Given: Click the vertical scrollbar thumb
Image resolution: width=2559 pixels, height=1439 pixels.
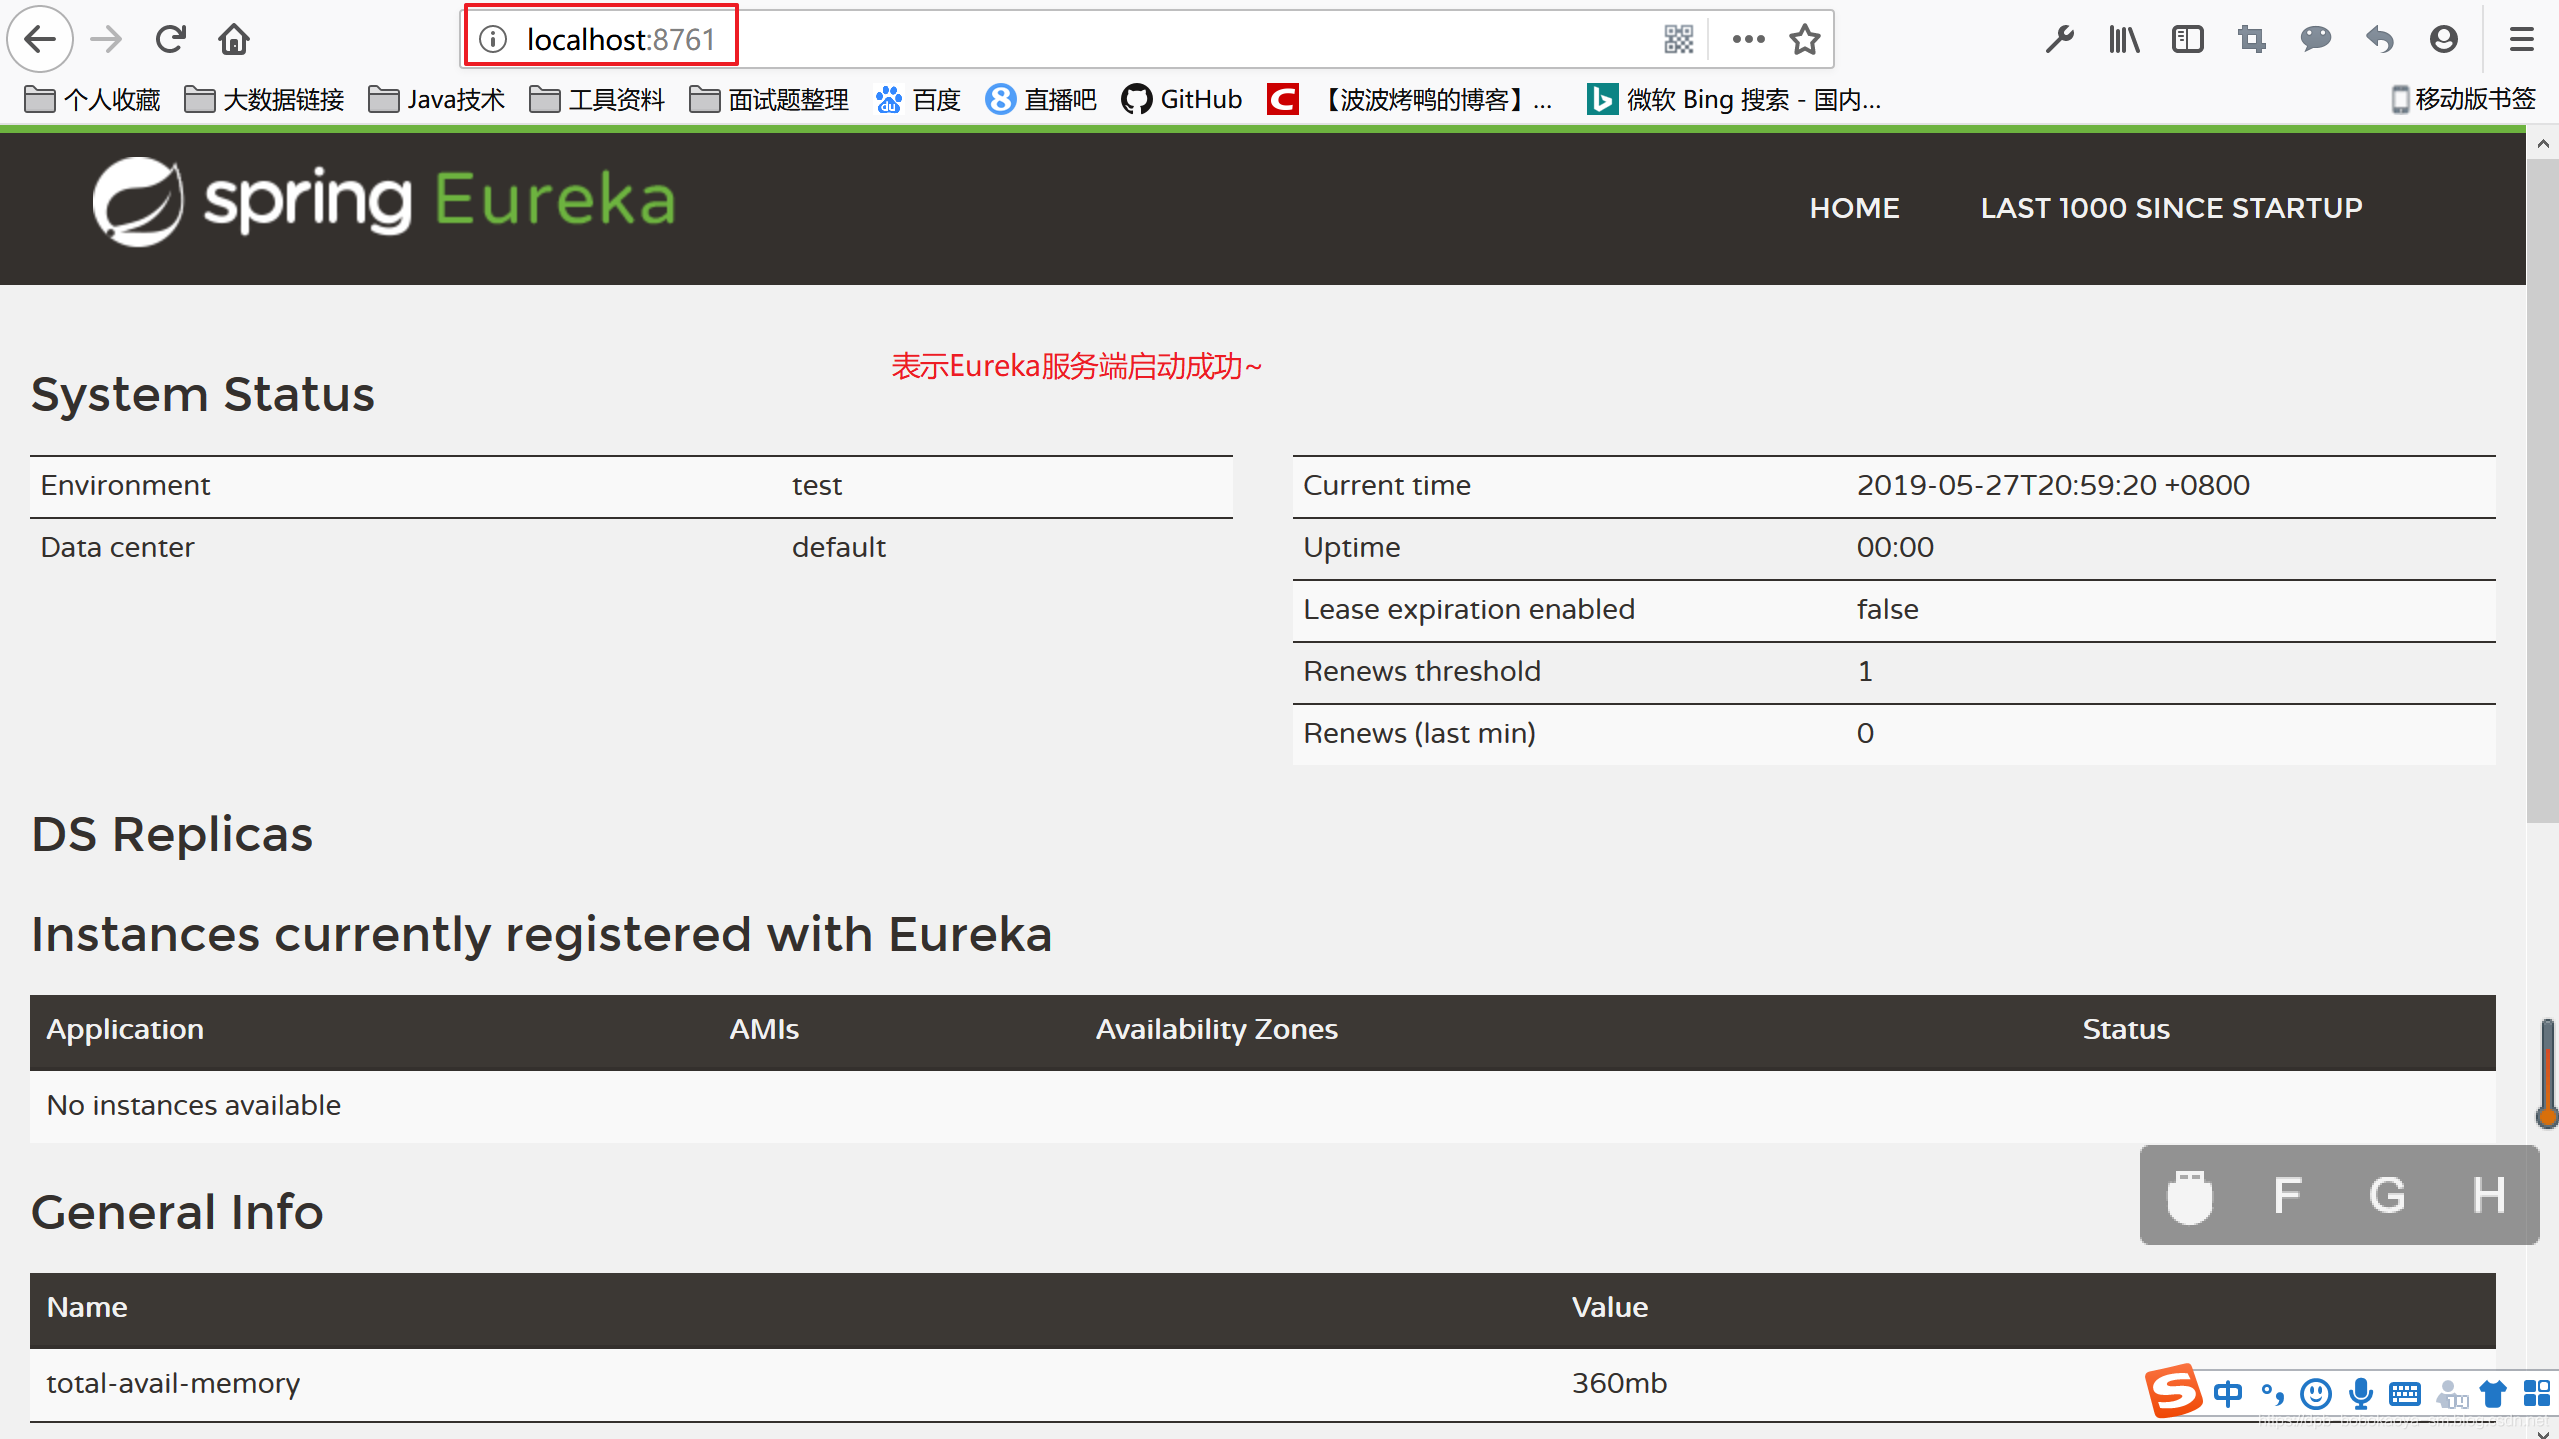Looking at the screenshot, I should [2542, 490].
